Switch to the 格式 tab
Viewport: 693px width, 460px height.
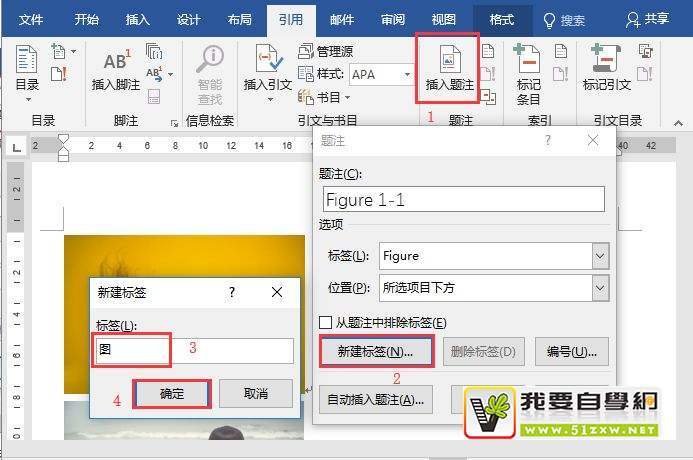(x=502, y=20)
